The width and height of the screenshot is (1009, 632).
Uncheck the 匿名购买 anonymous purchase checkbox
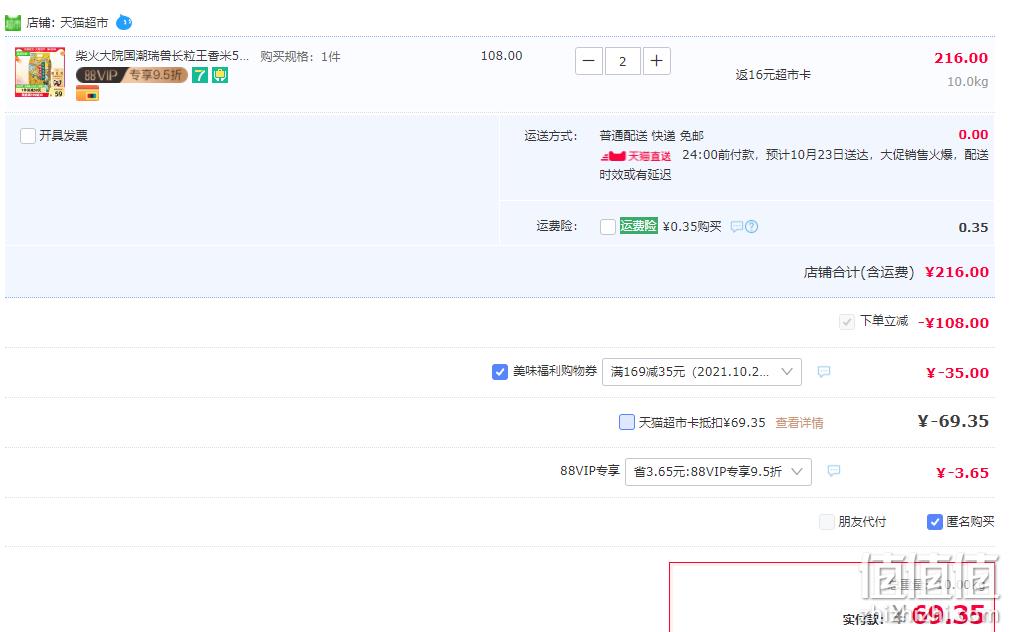coord(934,522)
